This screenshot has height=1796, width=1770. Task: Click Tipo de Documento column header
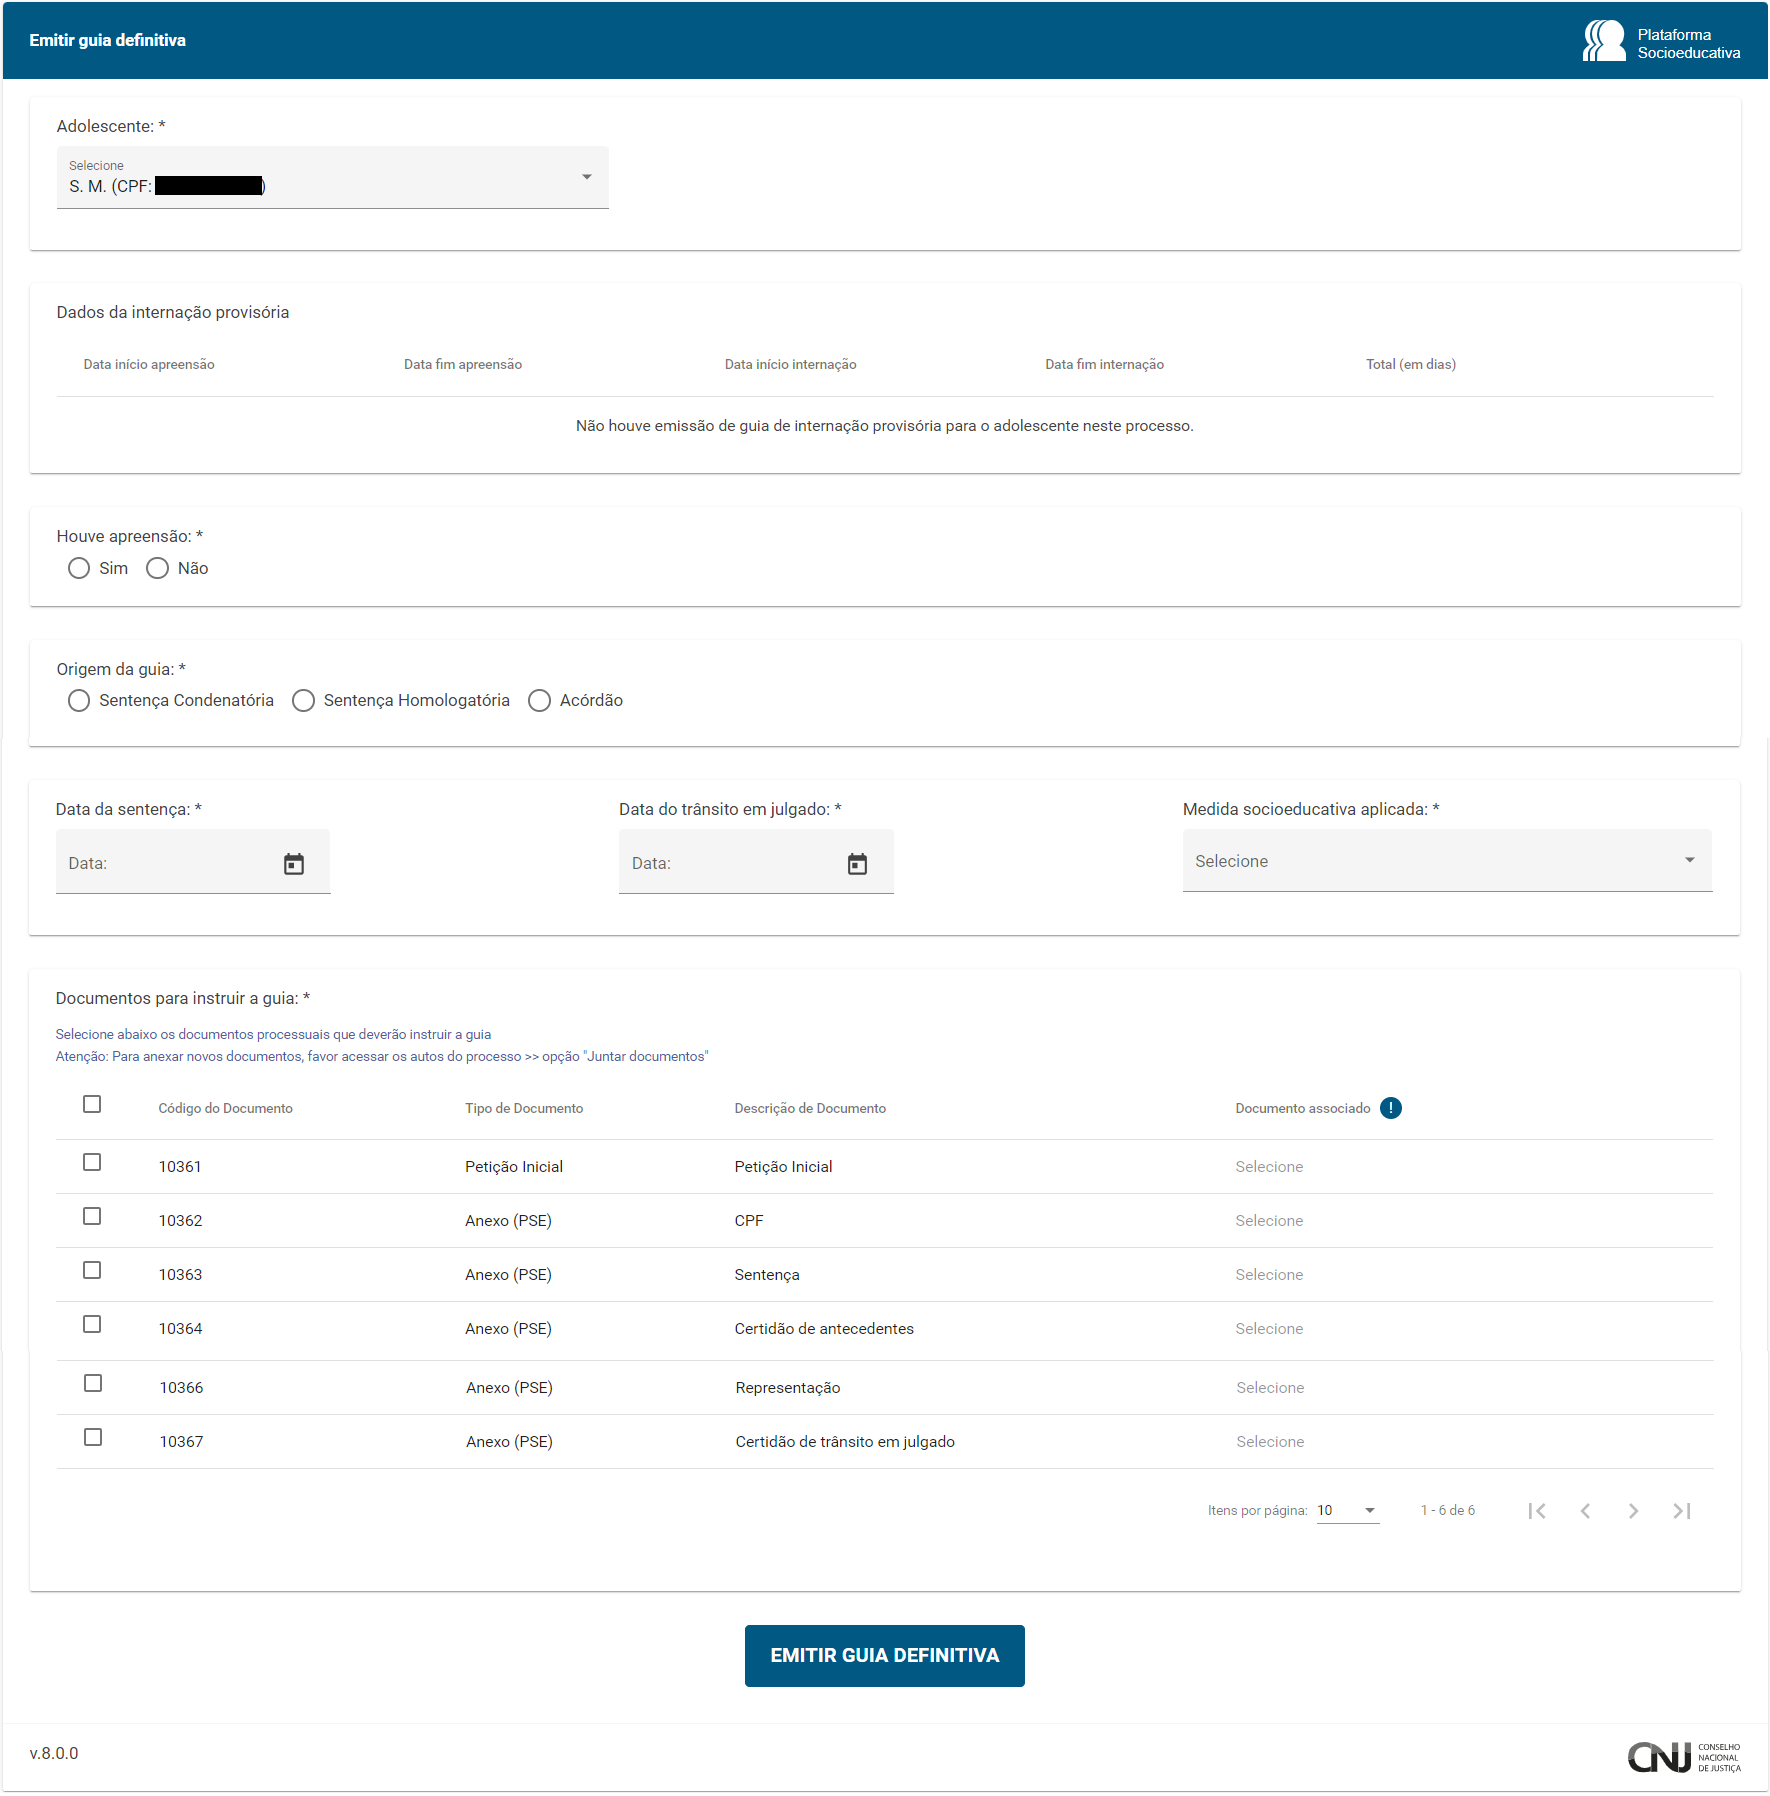(523, 1108)
